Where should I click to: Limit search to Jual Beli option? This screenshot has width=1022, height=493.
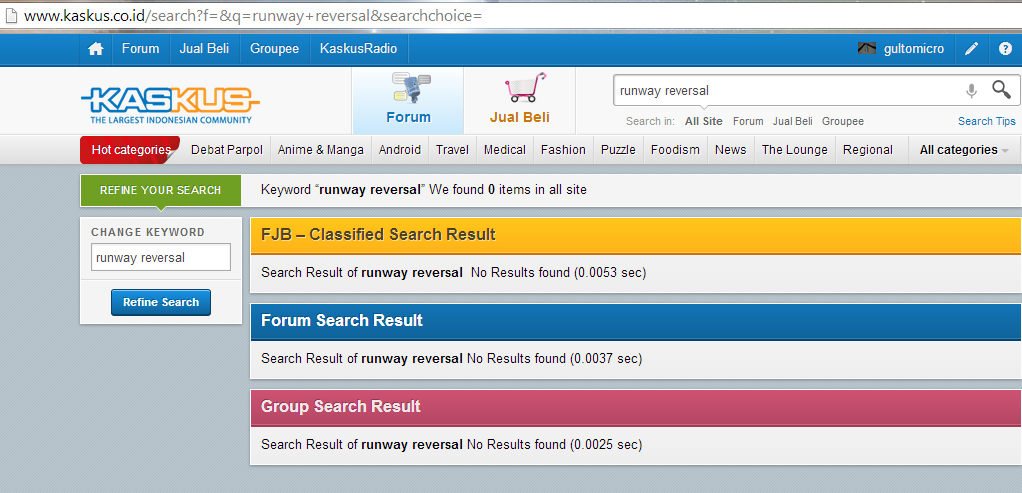[x=793, y=121]
